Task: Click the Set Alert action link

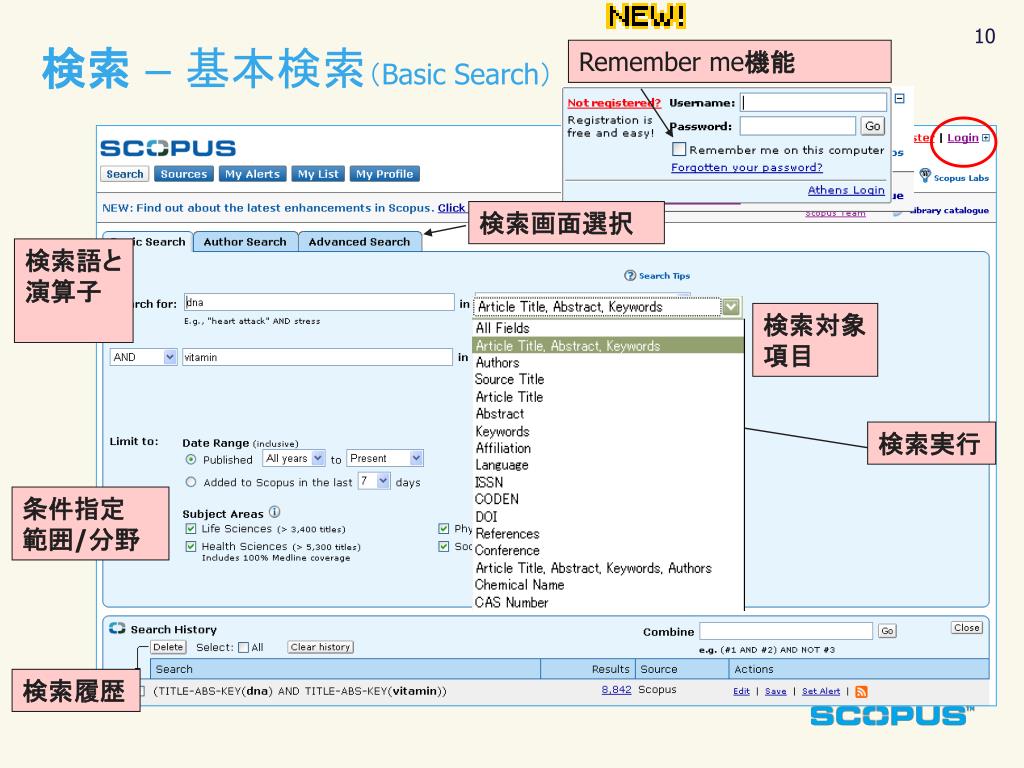Action: click(821, 692)
